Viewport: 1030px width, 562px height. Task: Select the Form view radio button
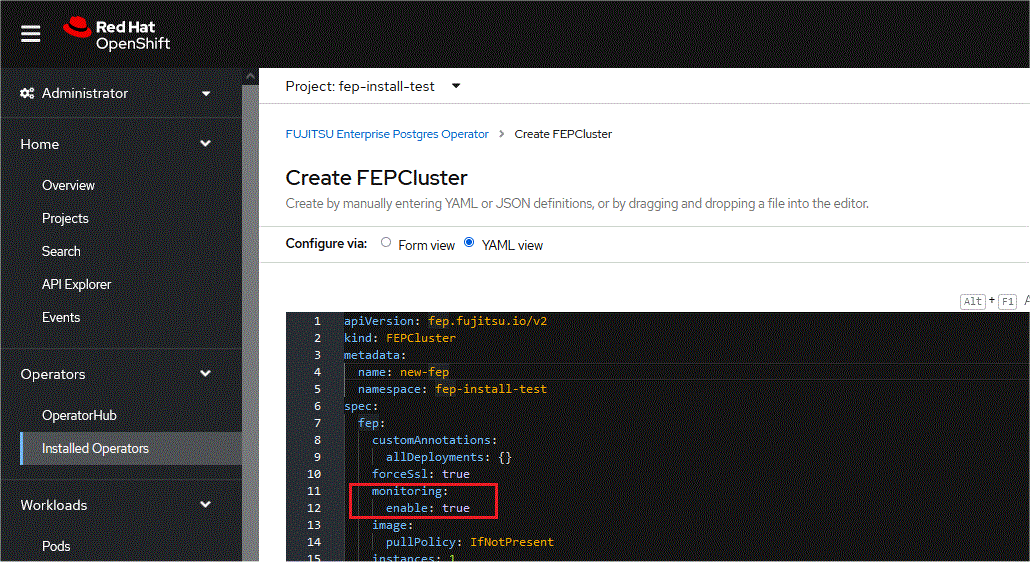pos(386,242)
